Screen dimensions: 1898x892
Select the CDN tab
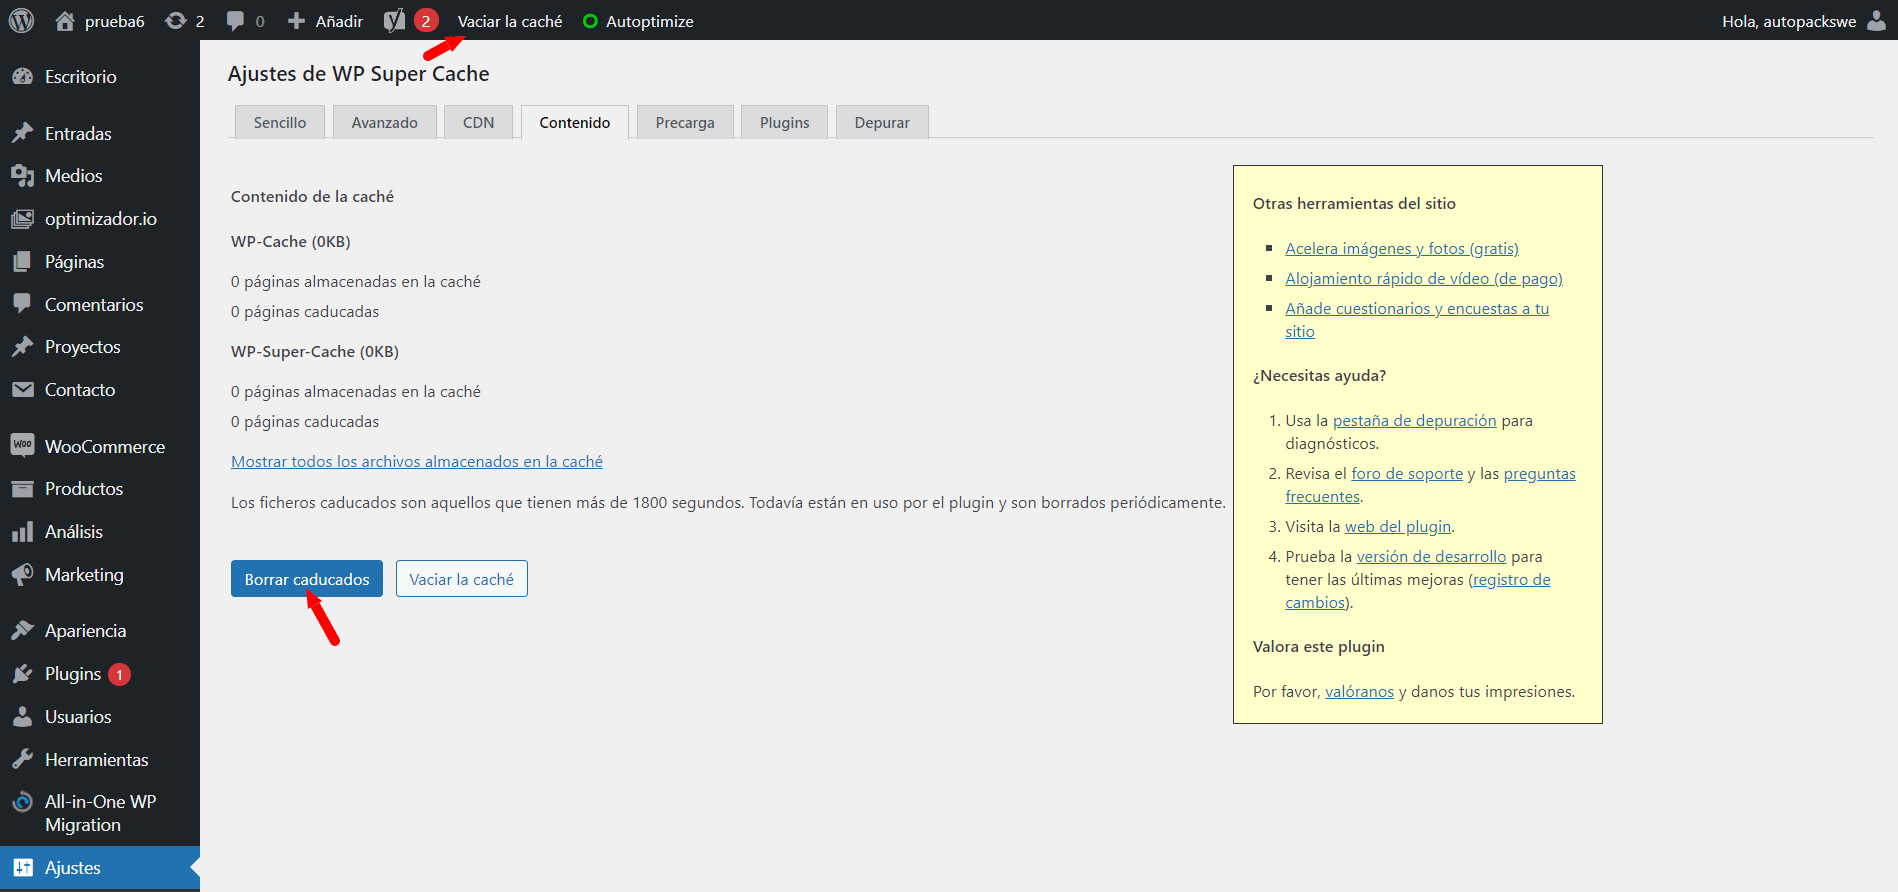[x=479, y=122]
